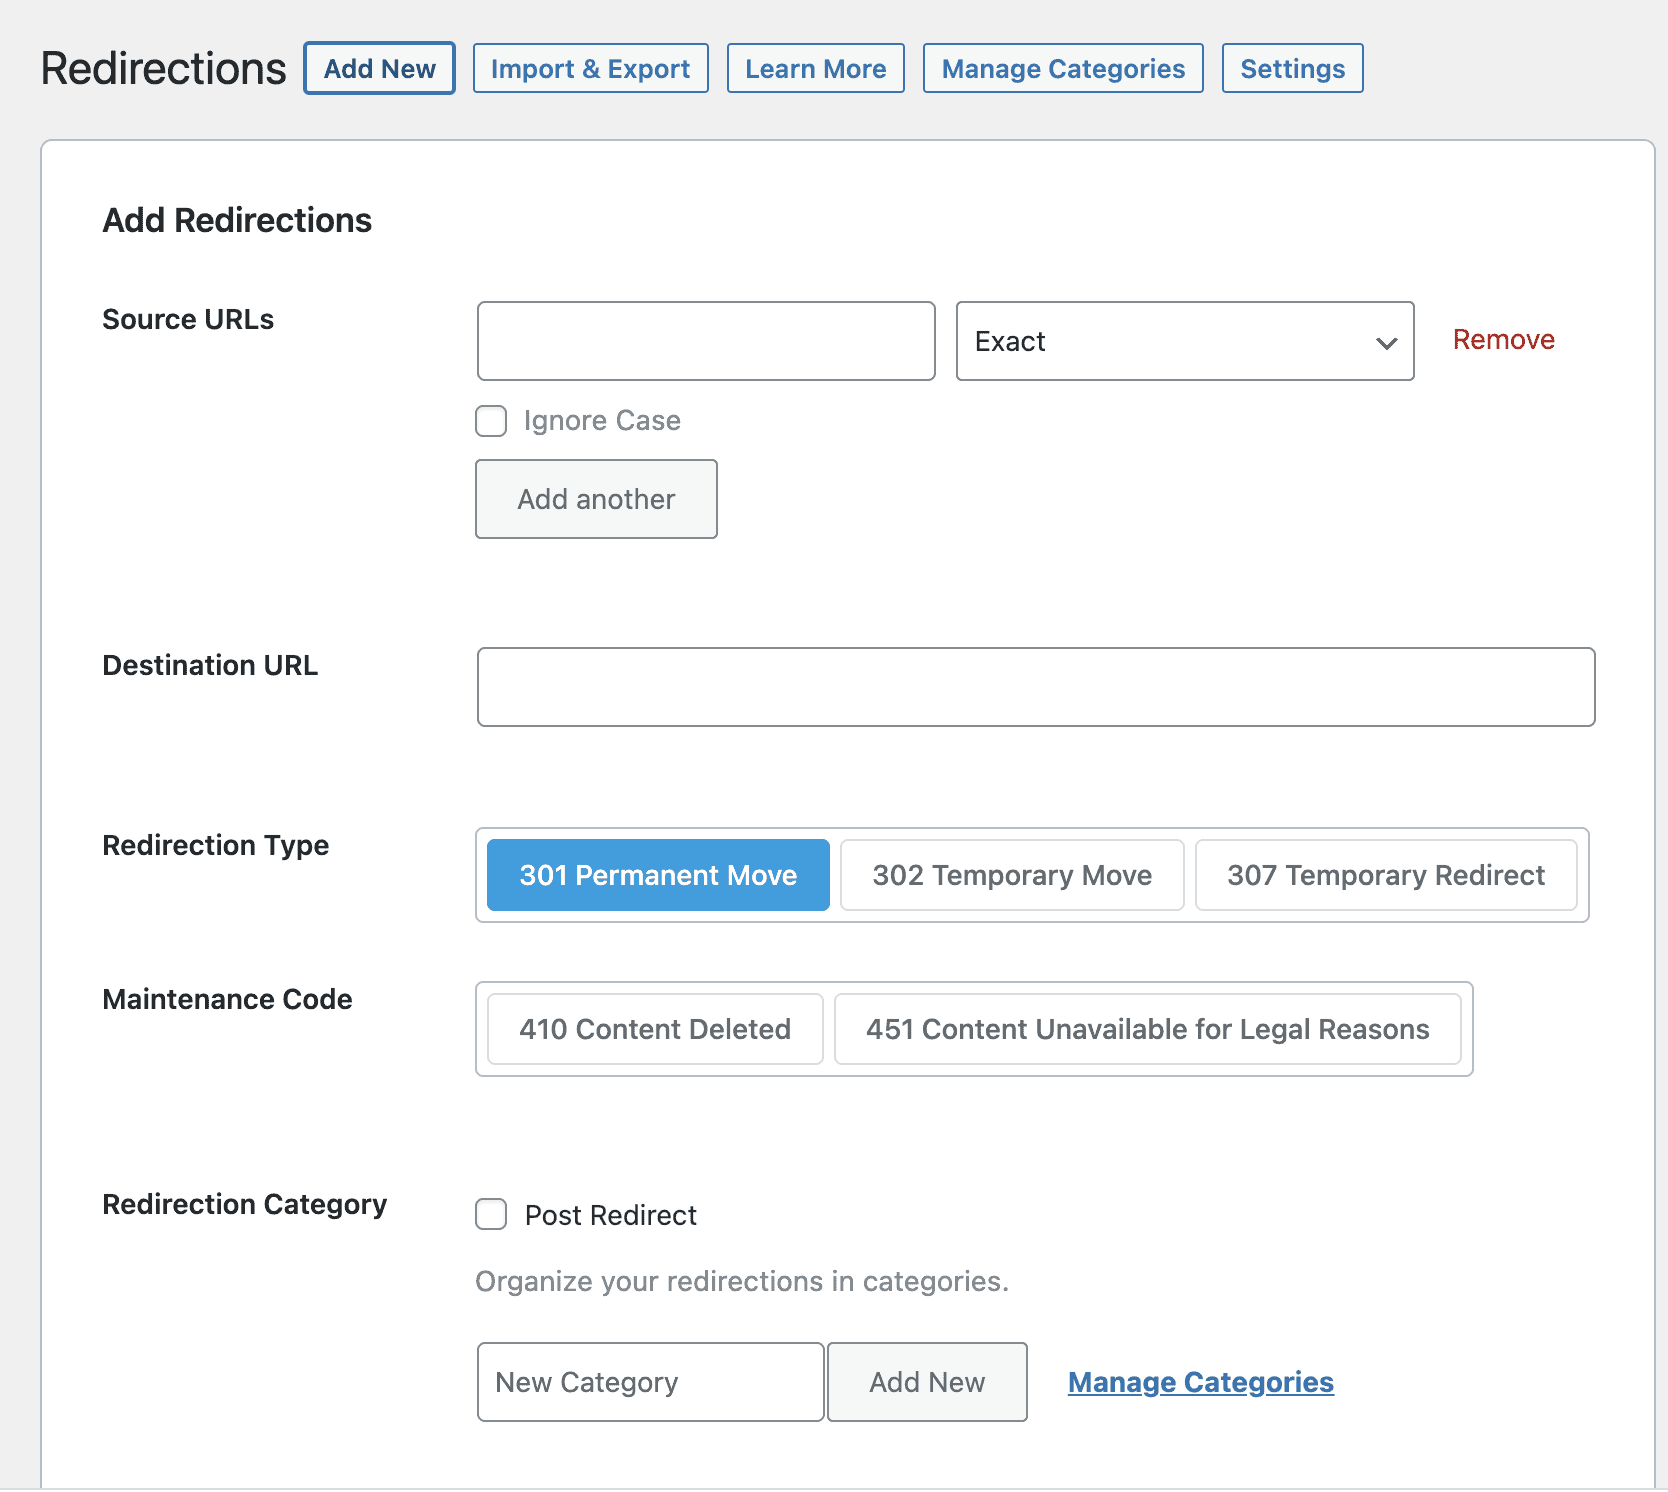
Task: Click Add another source URL button
Action: (x=596, y=499)
